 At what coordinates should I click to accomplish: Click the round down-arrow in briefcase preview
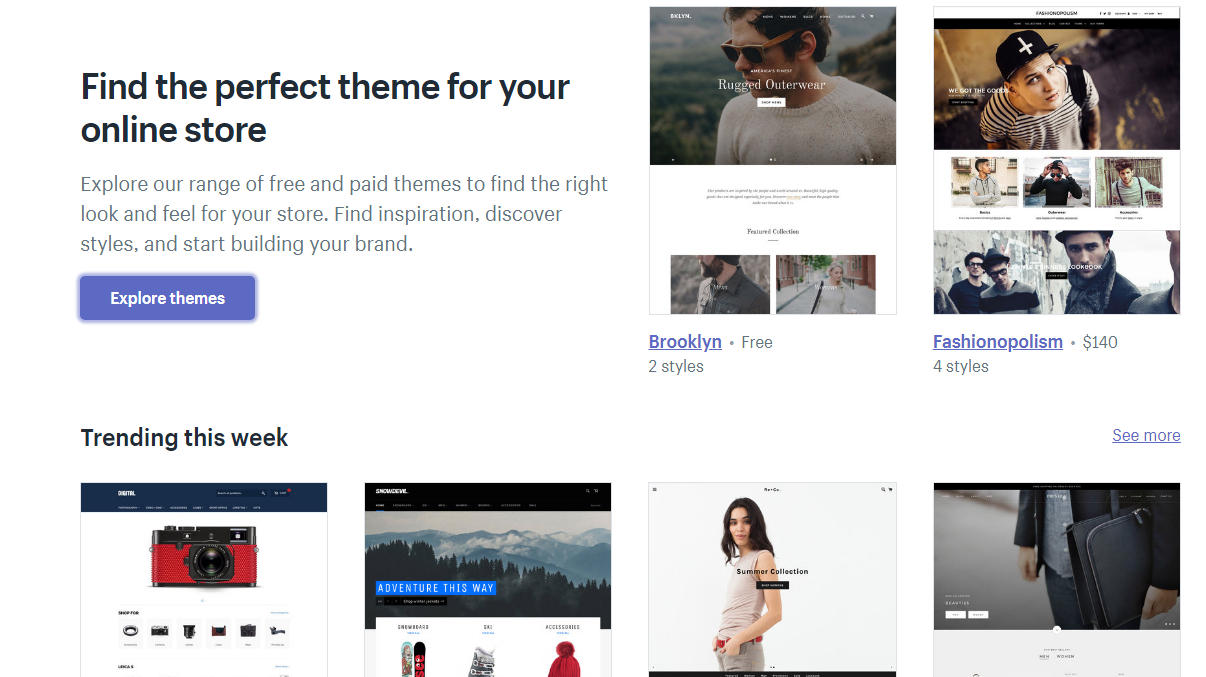(1057, 629)
